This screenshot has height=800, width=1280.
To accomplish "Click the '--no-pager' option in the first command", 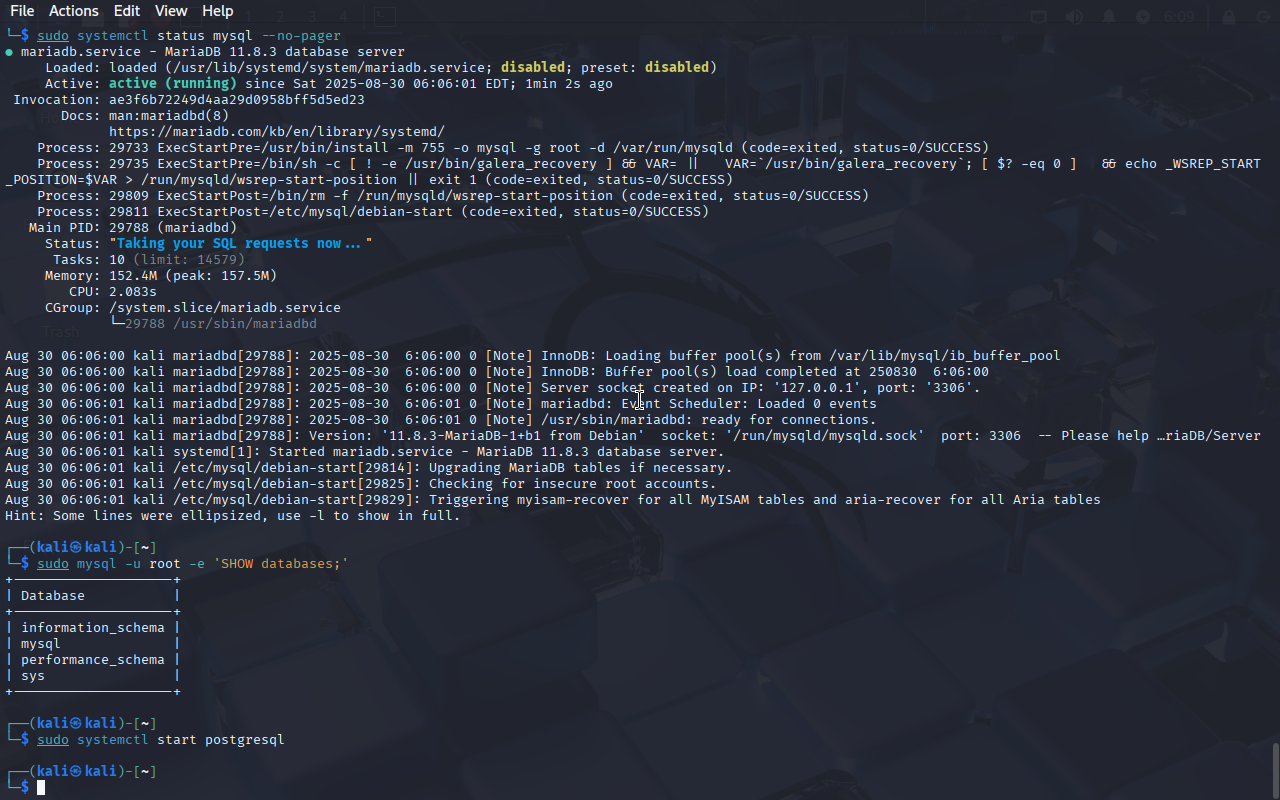I will [301, 35].
